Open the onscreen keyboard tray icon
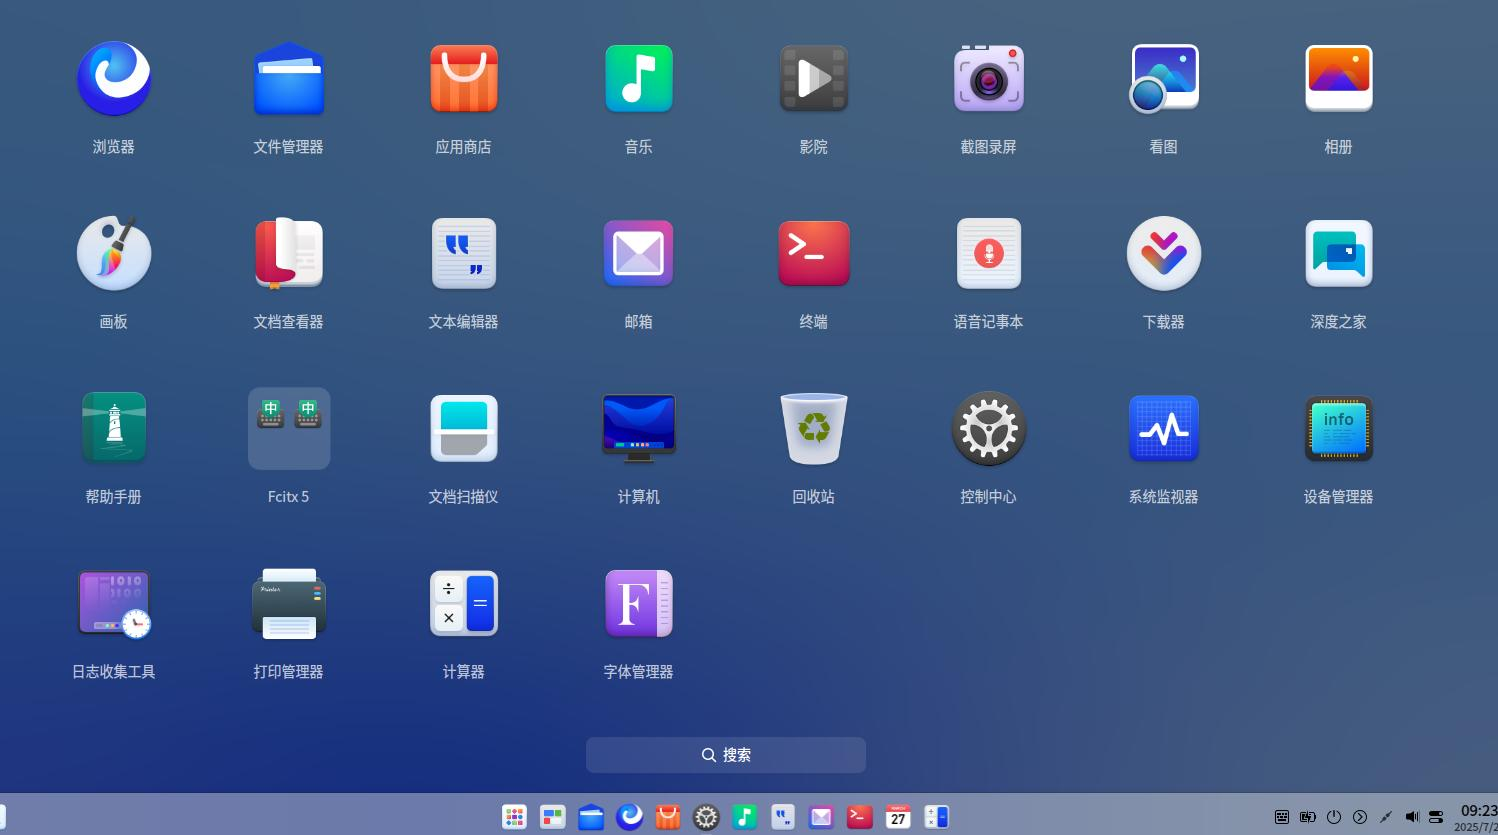Image resolution: width=1498 pixels, height=835 pixels. point(1282,817)
